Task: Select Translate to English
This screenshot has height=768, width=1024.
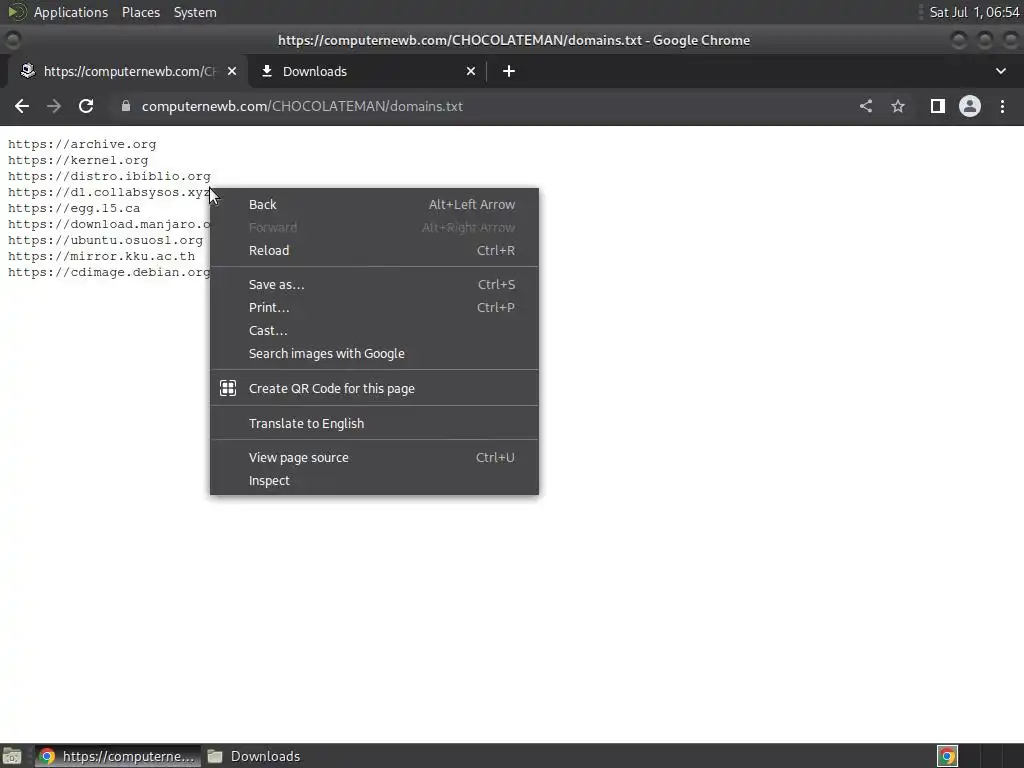Action: pyautogui.click(x=374, y=423)
